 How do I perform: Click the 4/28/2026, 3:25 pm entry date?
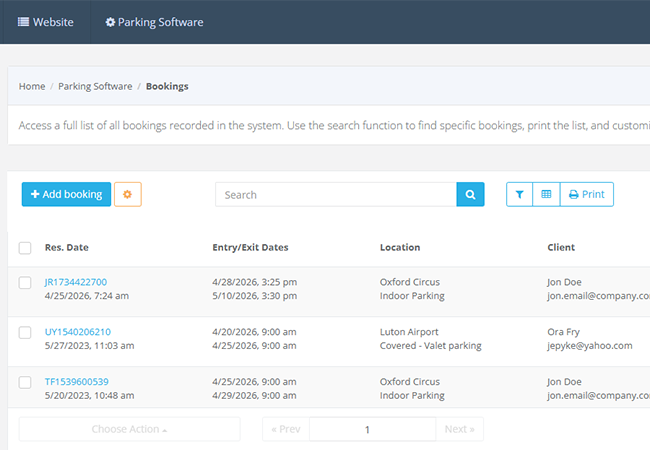tap(255, 282)
